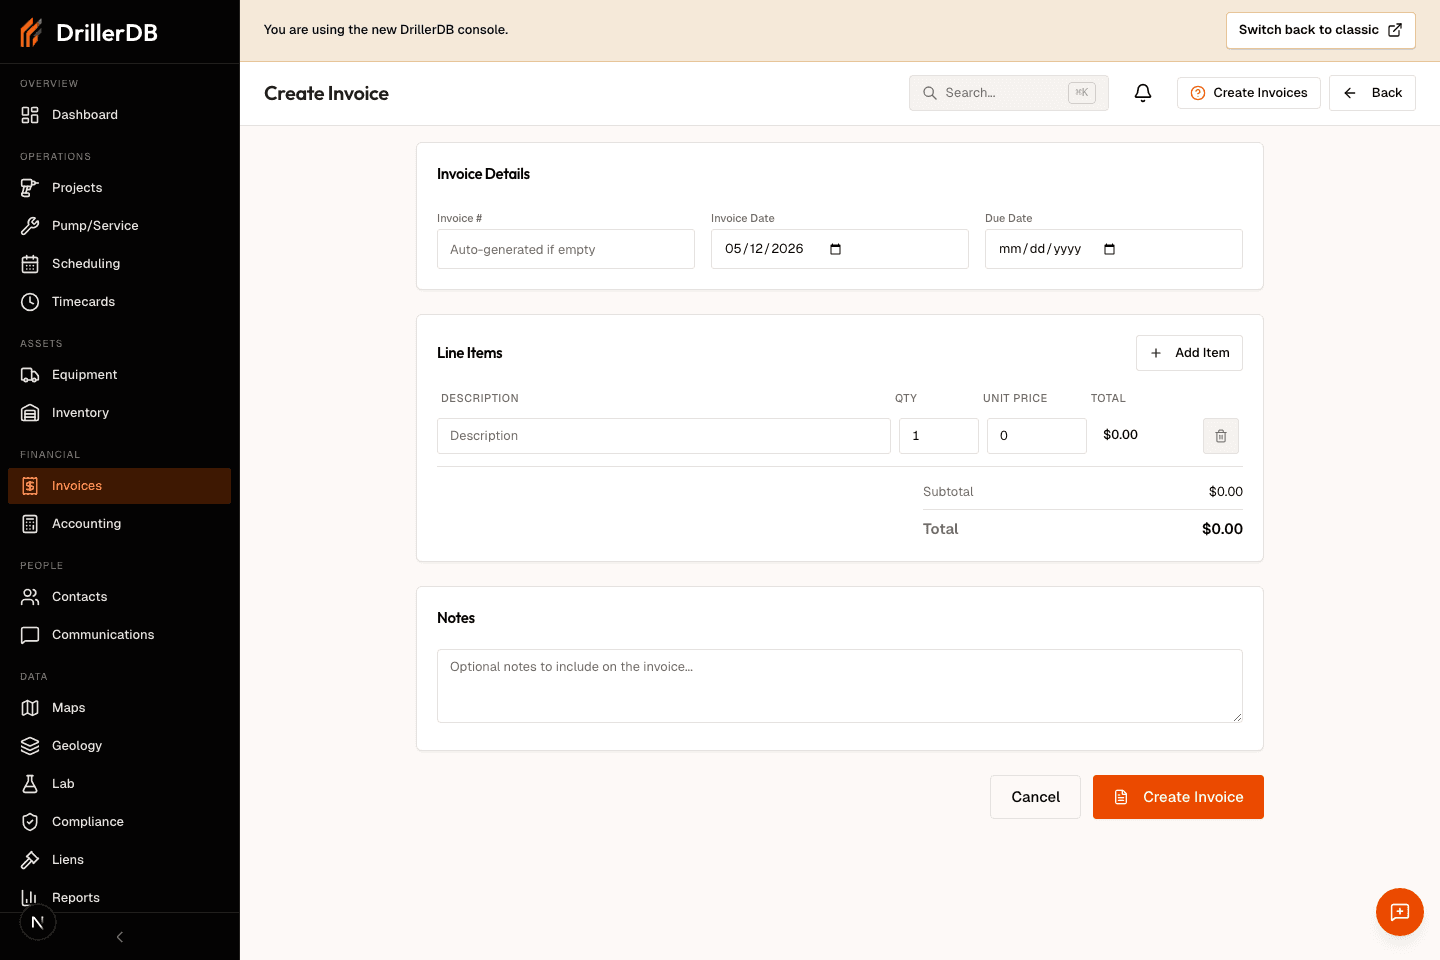
Task: Click the Contacts people icon
Action: point(30,597)
